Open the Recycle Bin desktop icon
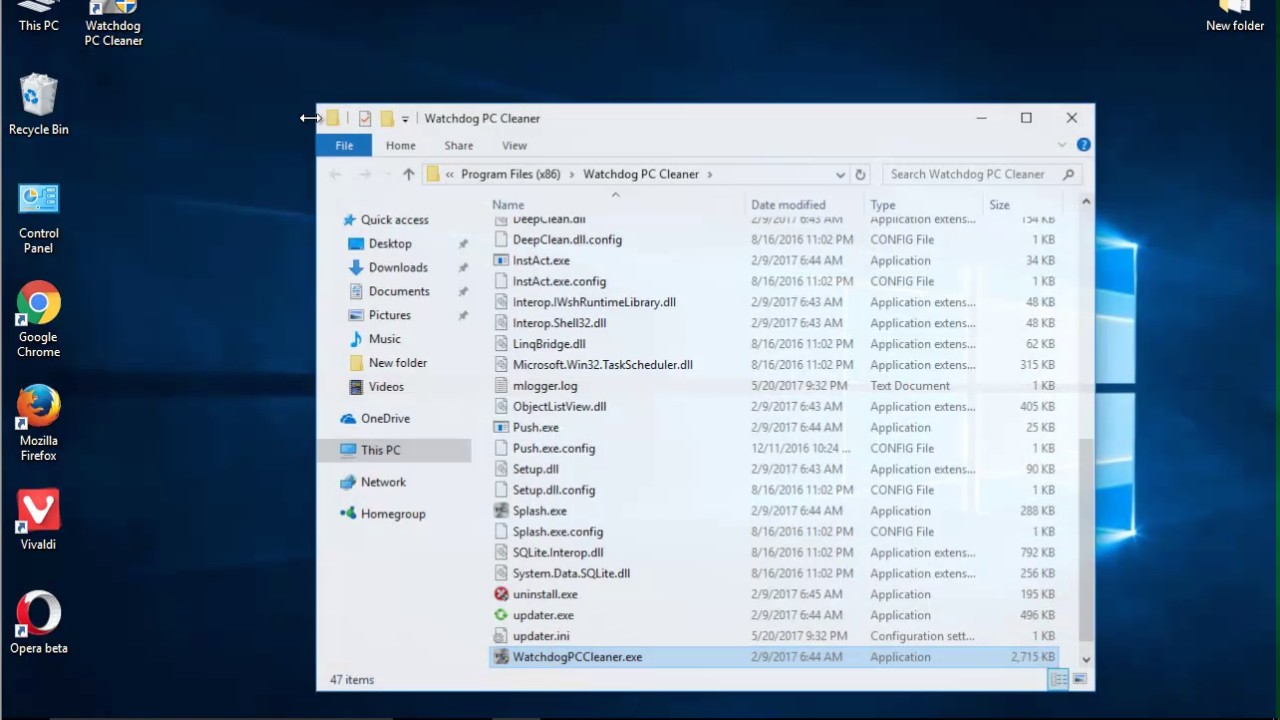 (x=38, y=104)
